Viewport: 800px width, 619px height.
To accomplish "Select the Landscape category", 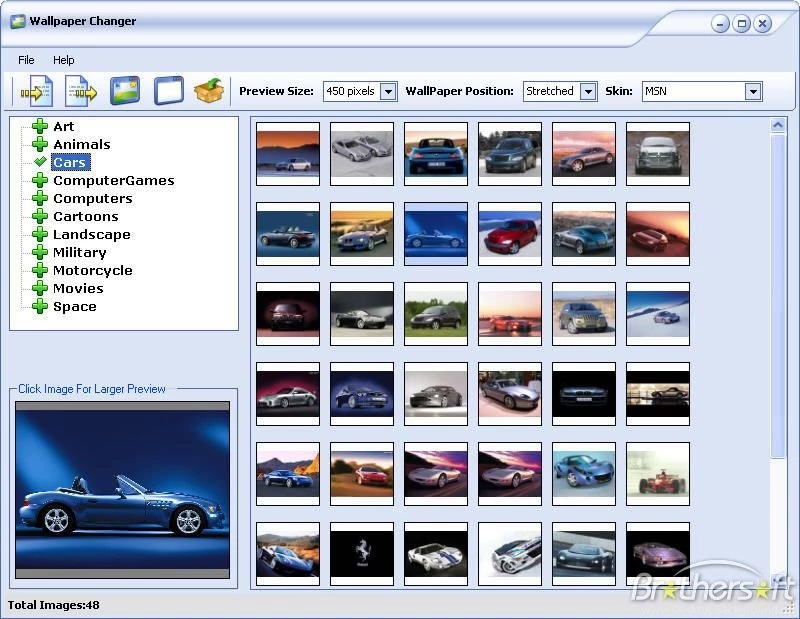I will 92,234.
